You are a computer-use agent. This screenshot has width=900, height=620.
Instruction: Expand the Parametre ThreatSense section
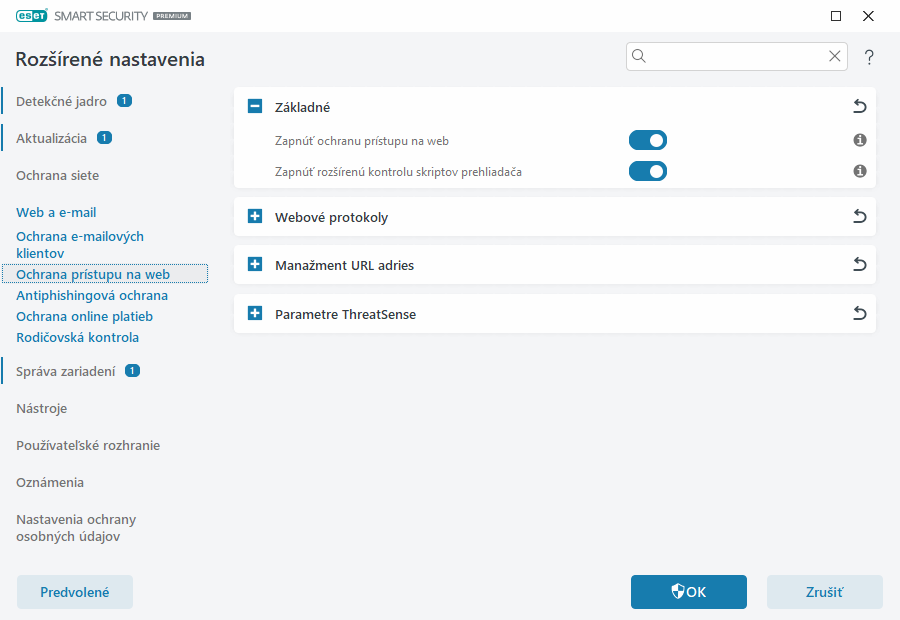coord(254,313)
